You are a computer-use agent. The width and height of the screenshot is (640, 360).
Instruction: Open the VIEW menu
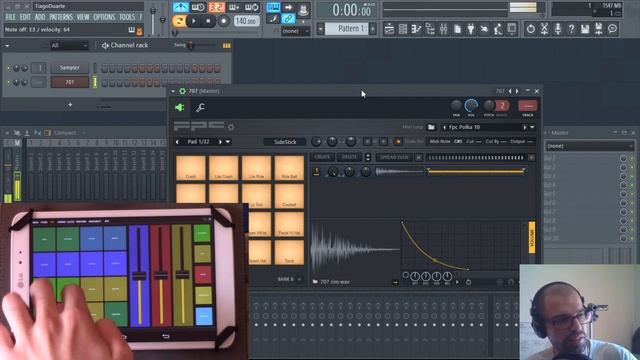83,17
